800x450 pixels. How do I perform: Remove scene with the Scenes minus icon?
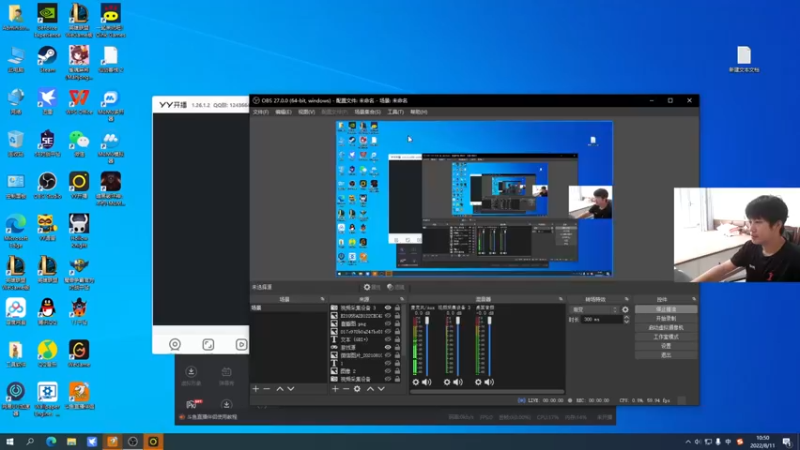[266, 389]
